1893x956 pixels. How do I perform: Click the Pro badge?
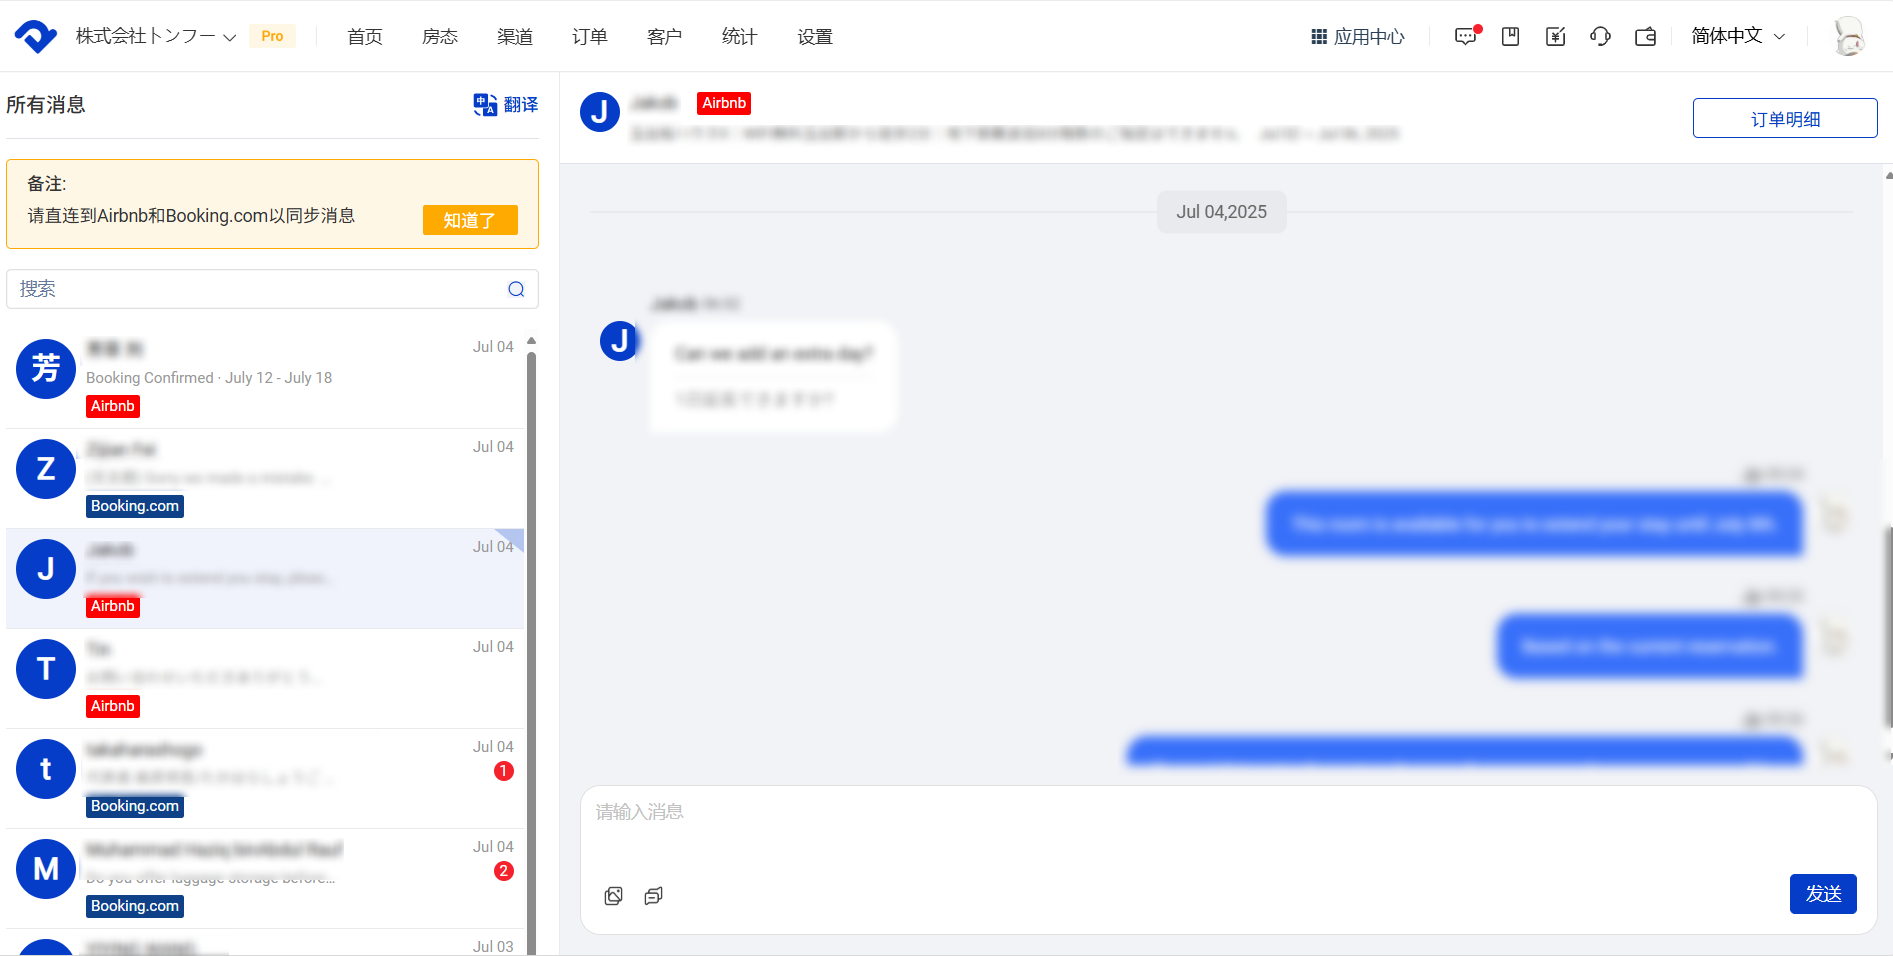click(272, 36)
